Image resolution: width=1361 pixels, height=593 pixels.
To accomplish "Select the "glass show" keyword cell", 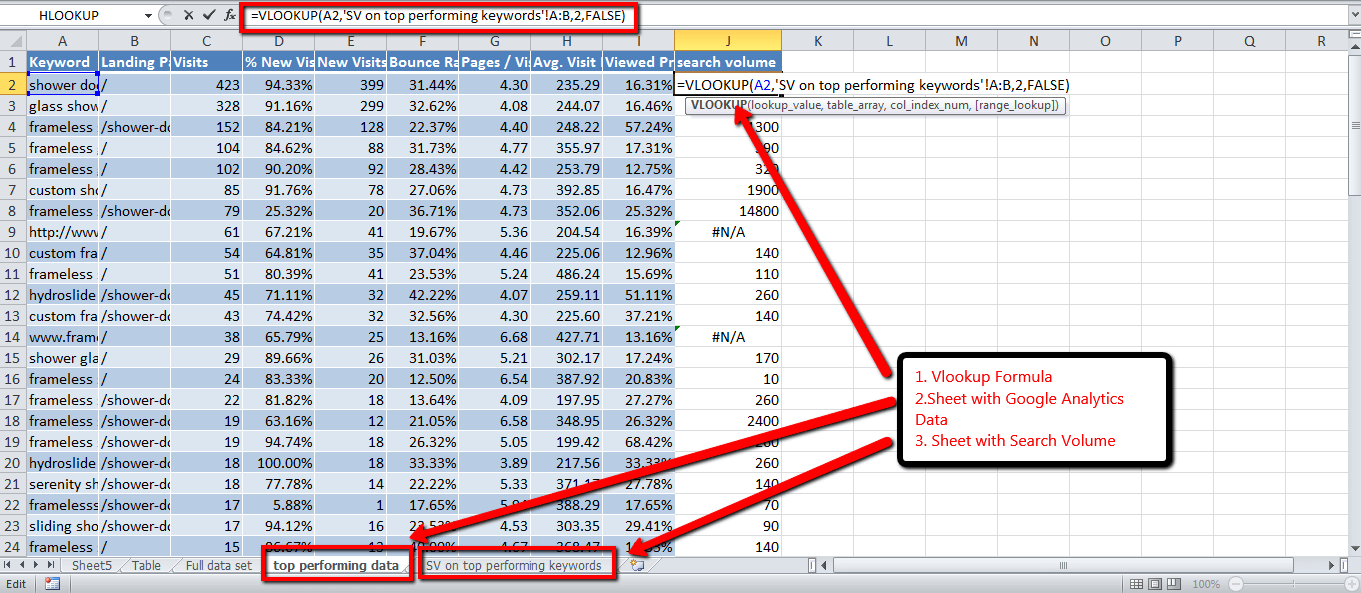I will click(62, 106).
